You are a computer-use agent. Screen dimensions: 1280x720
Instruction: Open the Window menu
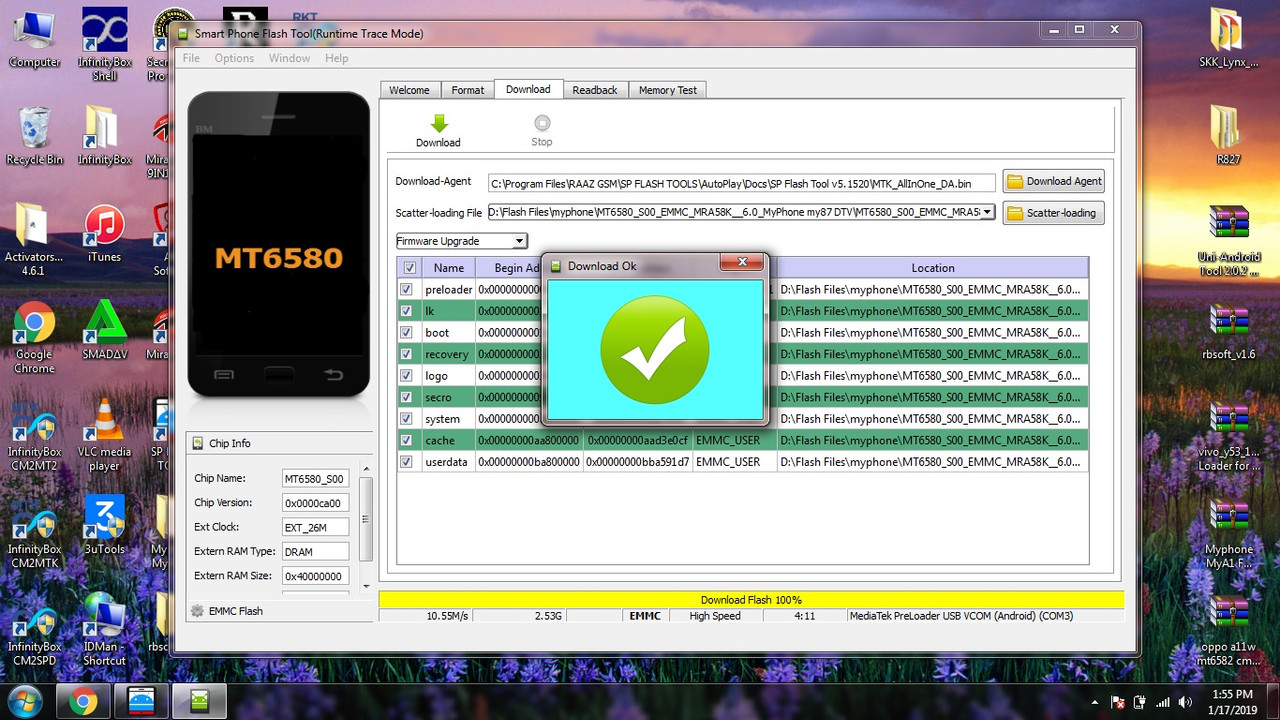click(289, 58)
